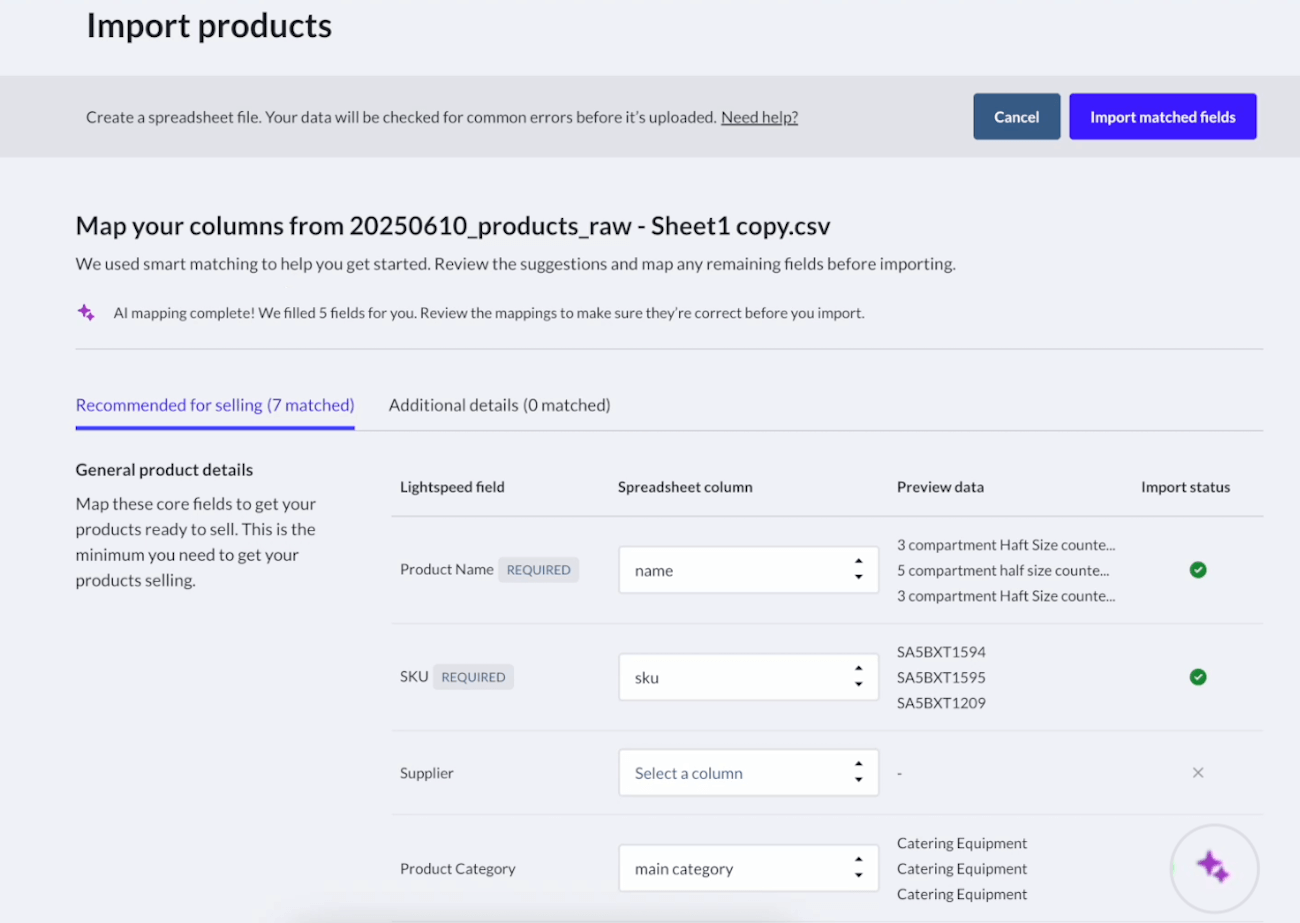The height and width of the screenshot is (923, 1300).
Task: Click the X import status icon for Supplier
Action: (1198, 772)
